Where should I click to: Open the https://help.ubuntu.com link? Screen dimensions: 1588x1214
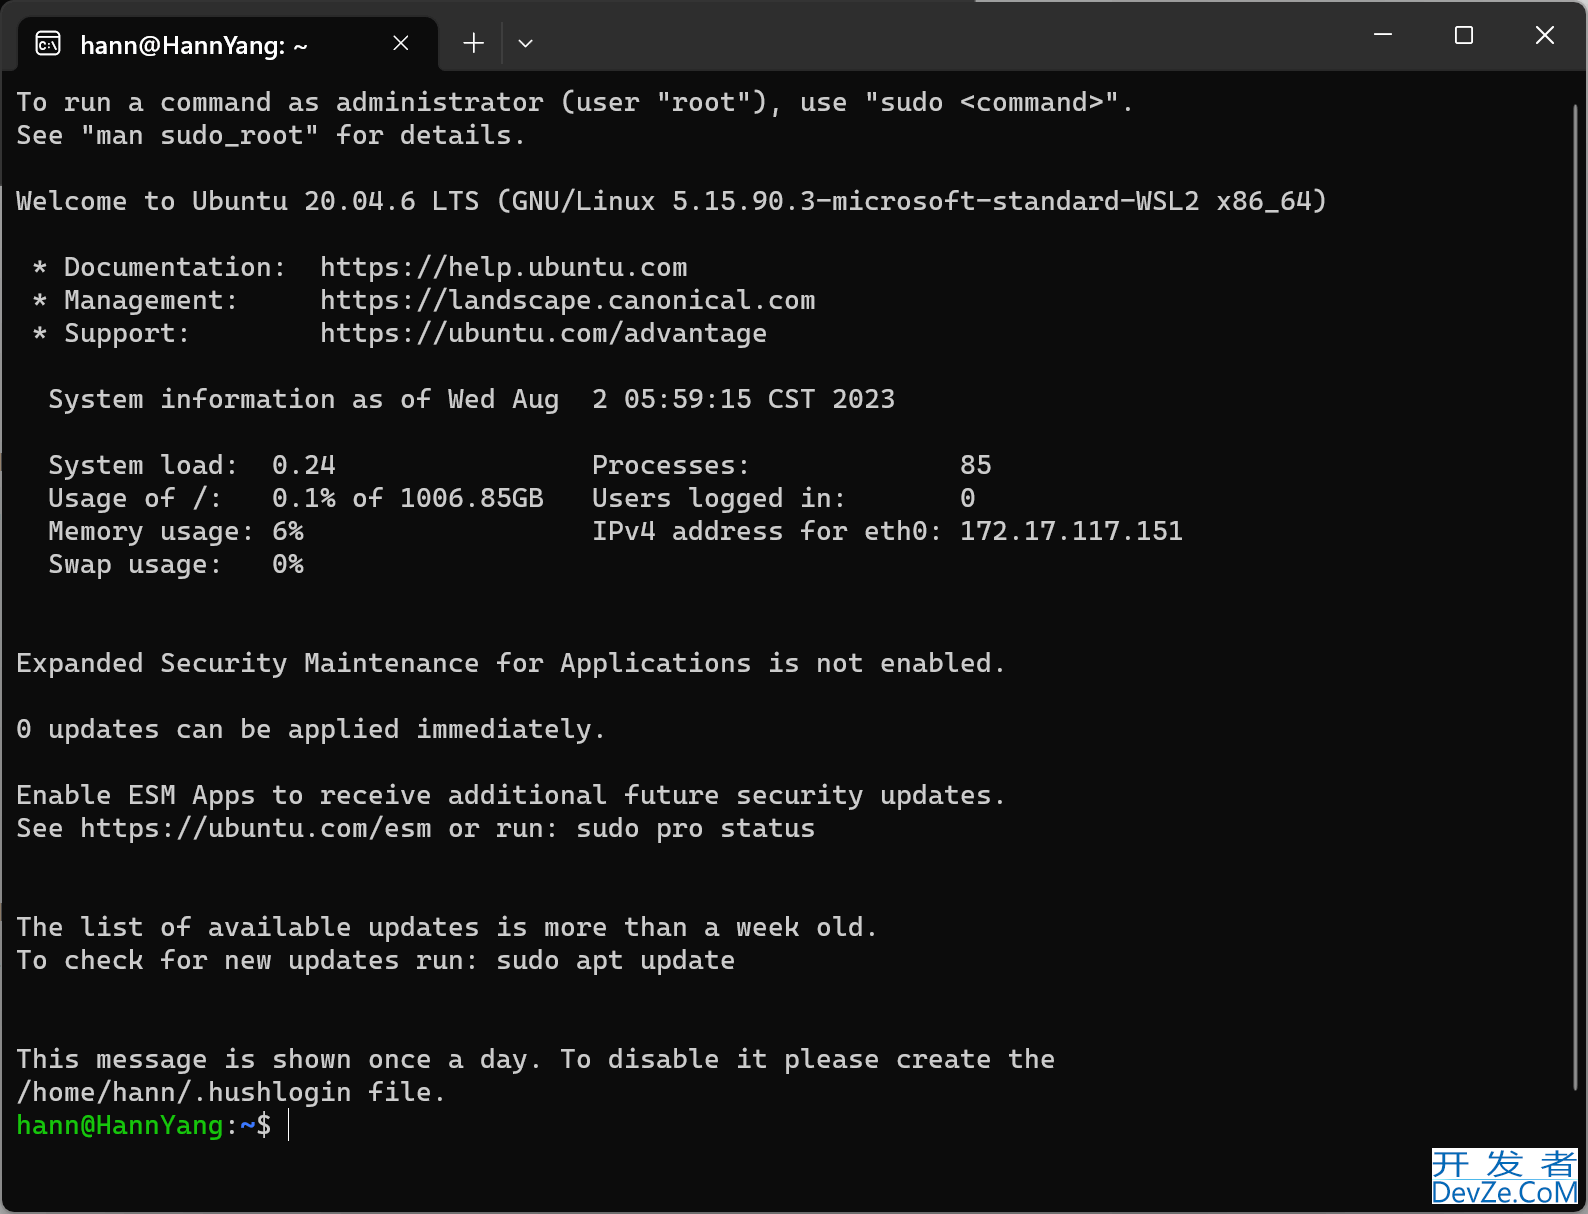point(504,267)
